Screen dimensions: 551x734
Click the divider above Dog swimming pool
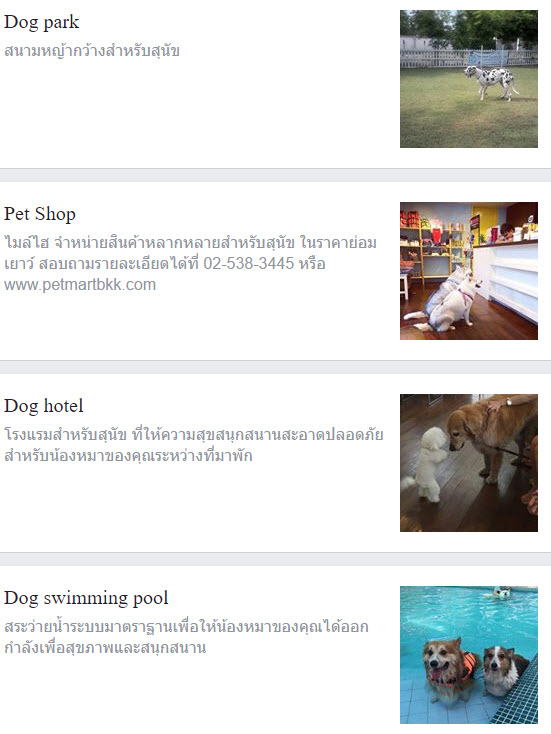tap(275, 559)
